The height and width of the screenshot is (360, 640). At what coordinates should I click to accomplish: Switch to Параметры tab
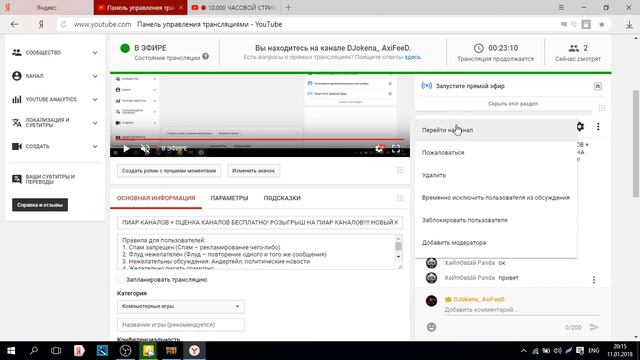coord(229,198)
